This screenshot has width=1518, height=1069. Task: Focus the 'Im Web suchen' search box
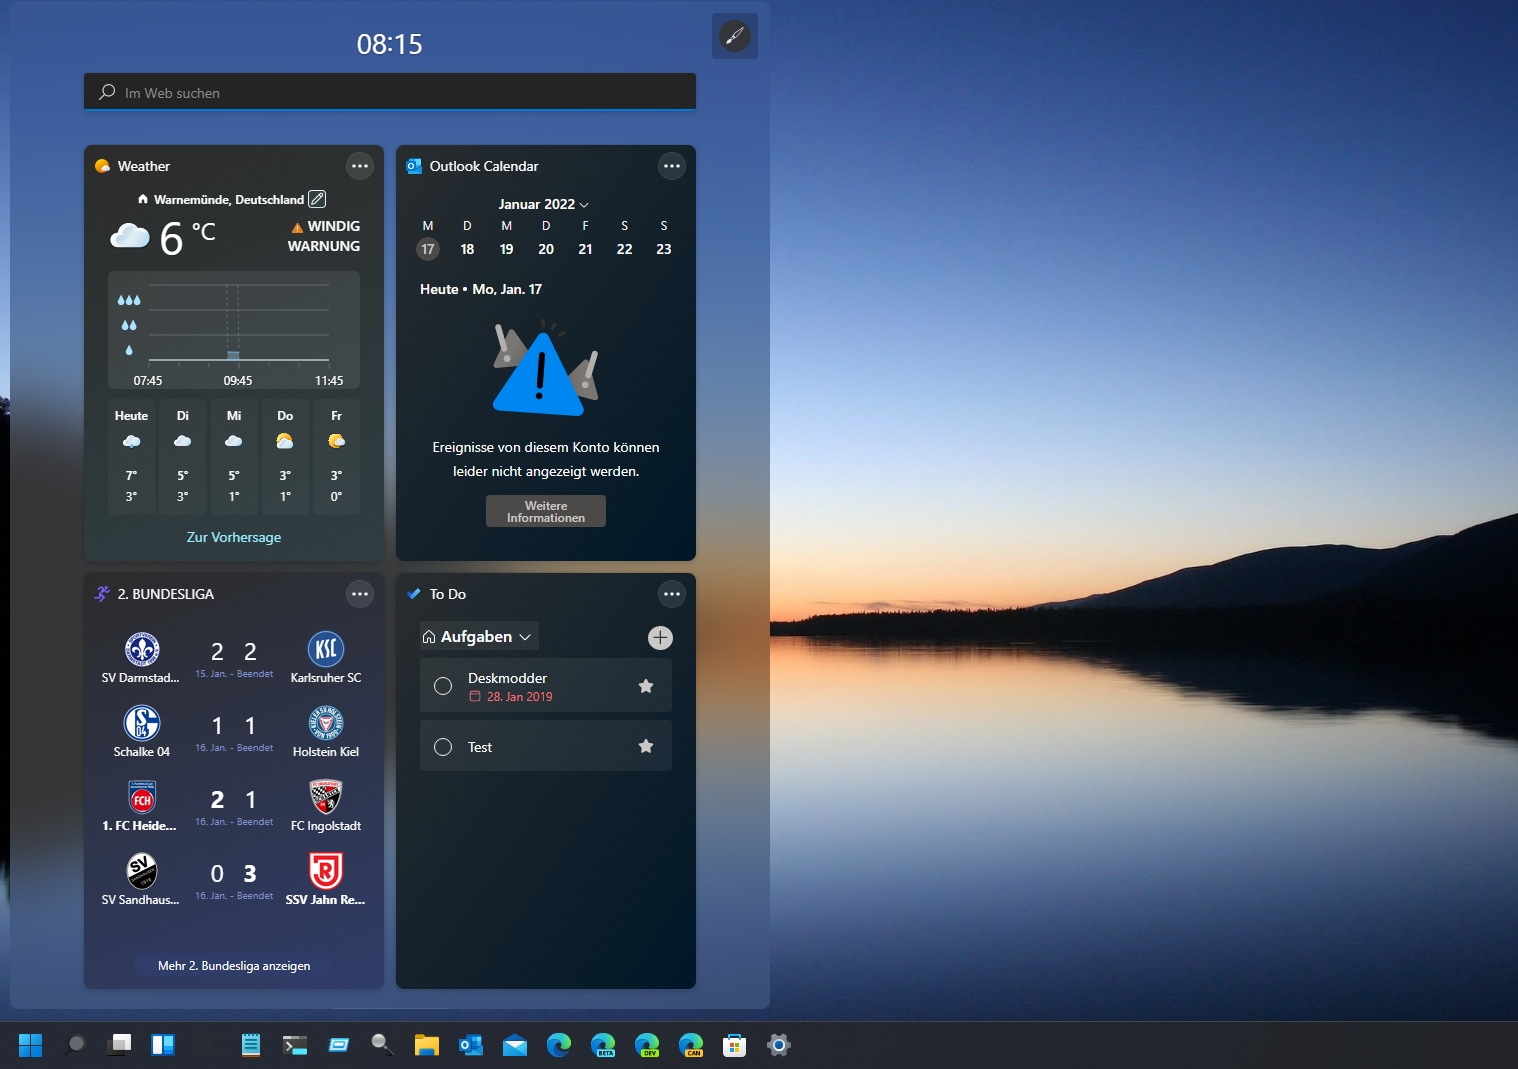(390, 92)
